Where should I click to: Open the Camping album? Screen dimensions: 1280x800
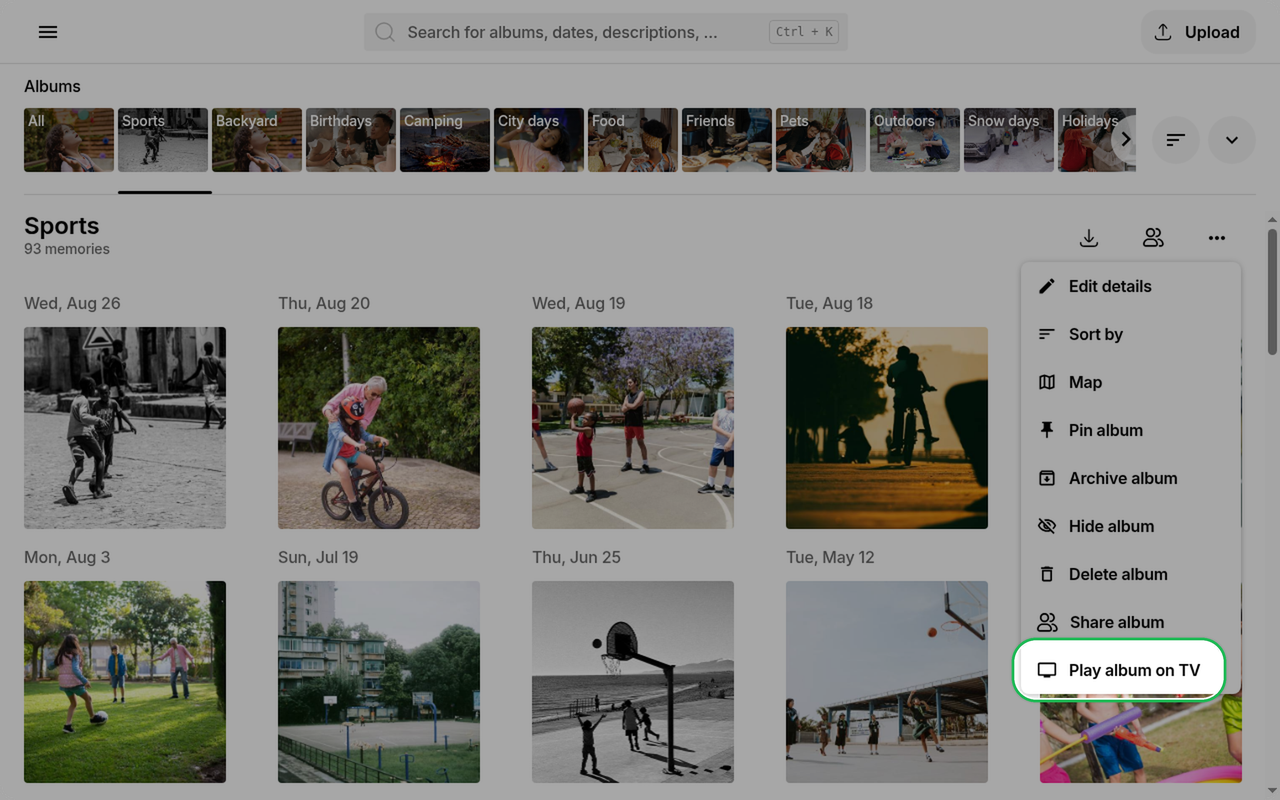click(445, 140)
